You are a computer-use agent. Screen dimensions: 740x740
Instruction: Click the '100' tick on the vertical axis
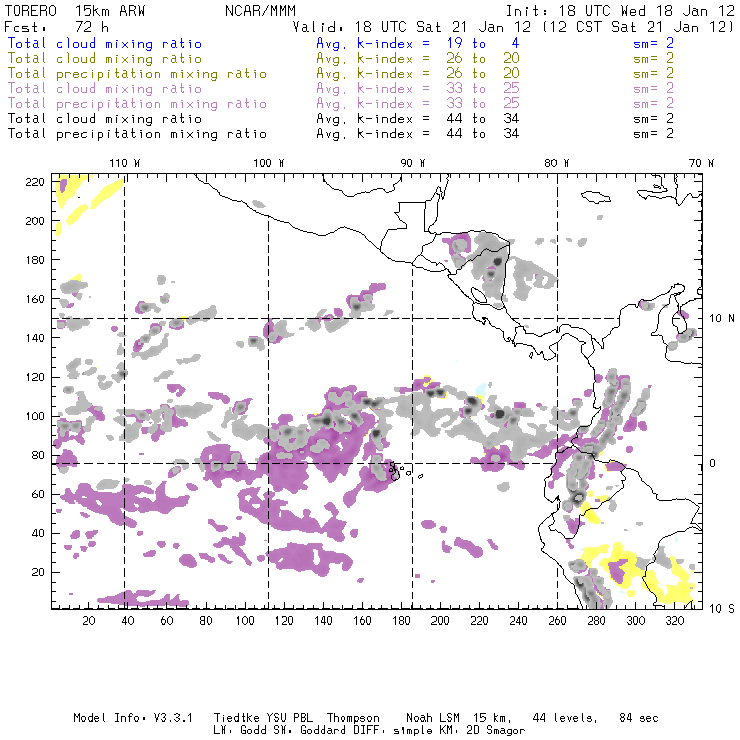click(x=35, y=416)
